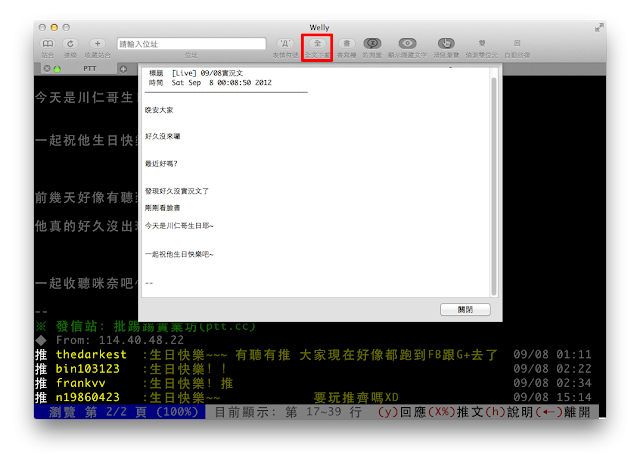Click the terminal line 一起收聽咪奈吧
The height and width of the screenshot is (466, 640).
87,283
